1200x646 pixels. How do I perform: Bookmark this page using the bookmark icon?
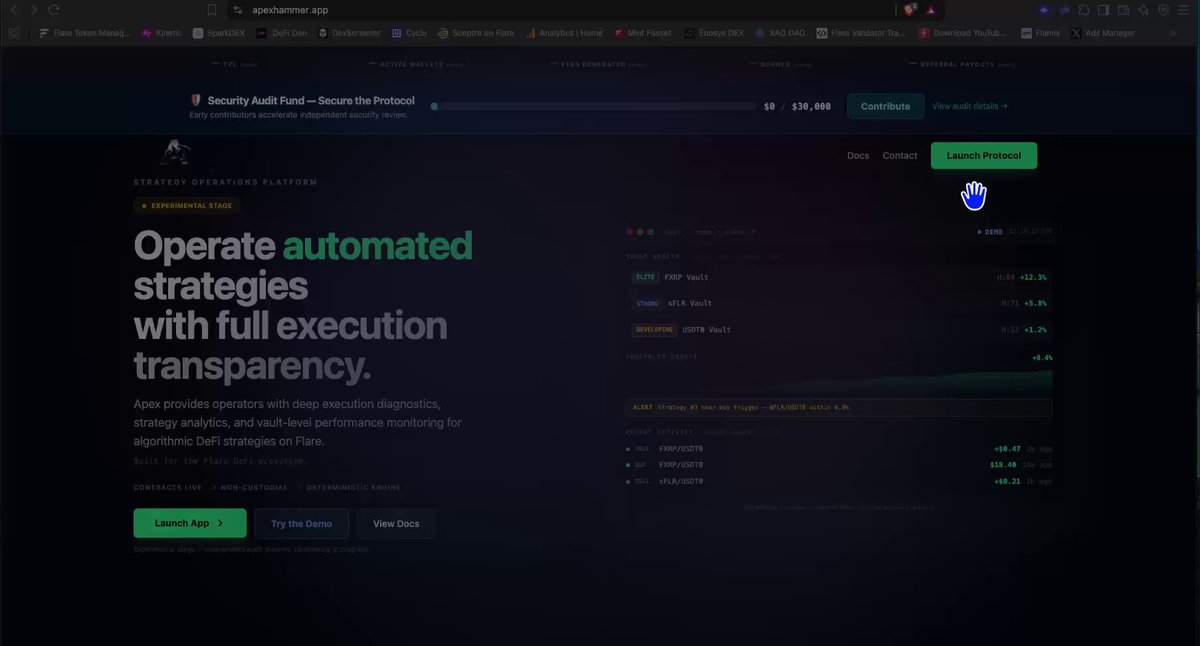[x=212, y=10]
